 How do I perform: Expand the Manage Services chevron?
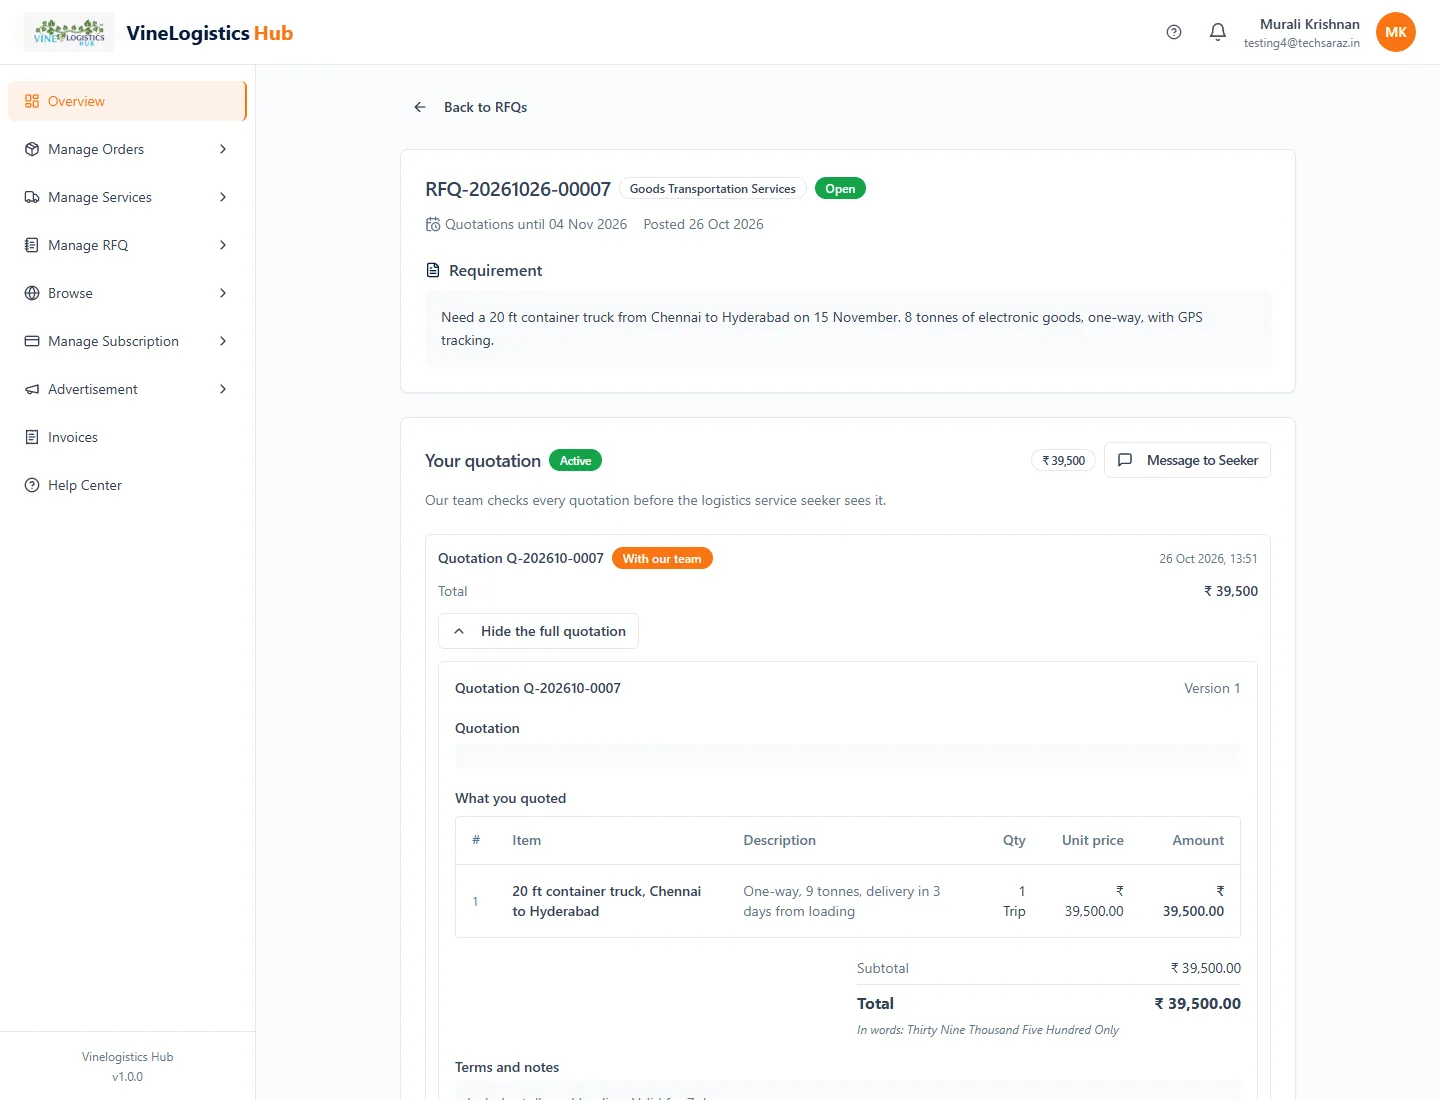pyautogui.click(x=223, y=197)
